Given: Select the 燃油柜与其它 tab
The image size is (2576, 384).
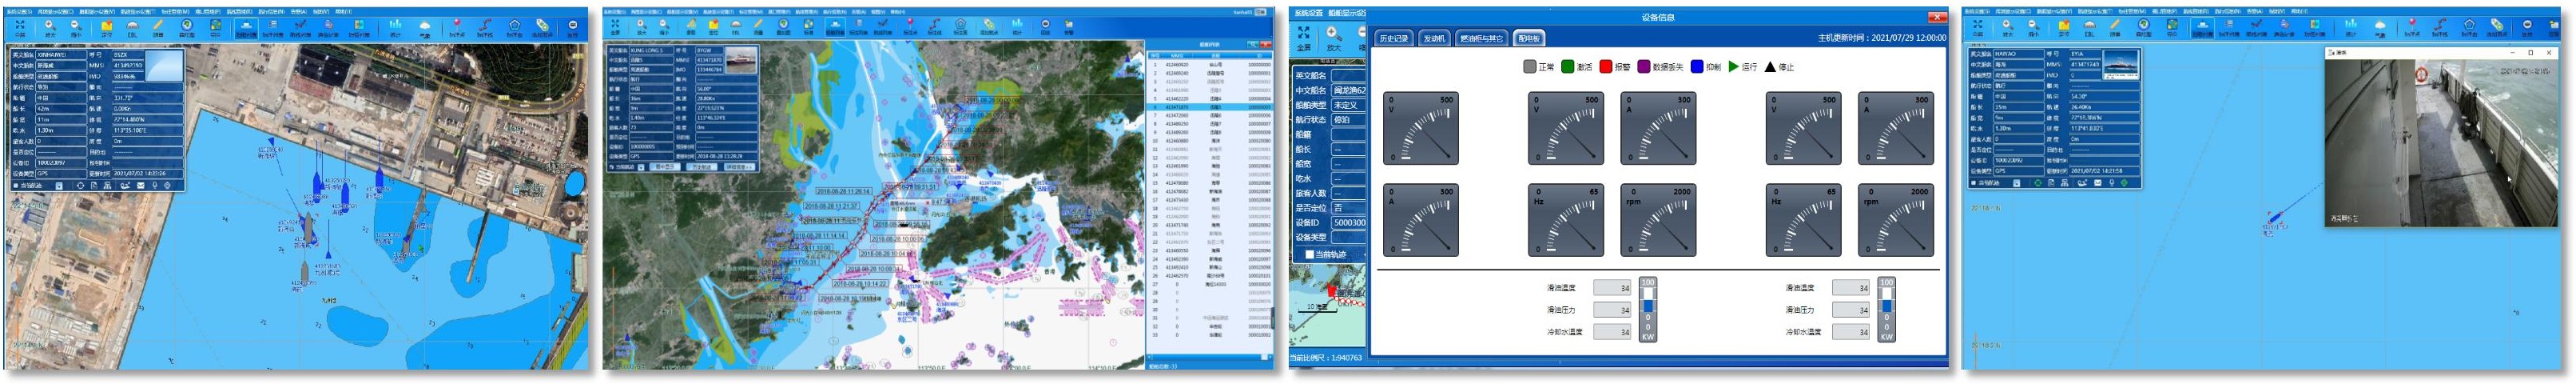Looking at the screenshot, I should (1481, 39).
